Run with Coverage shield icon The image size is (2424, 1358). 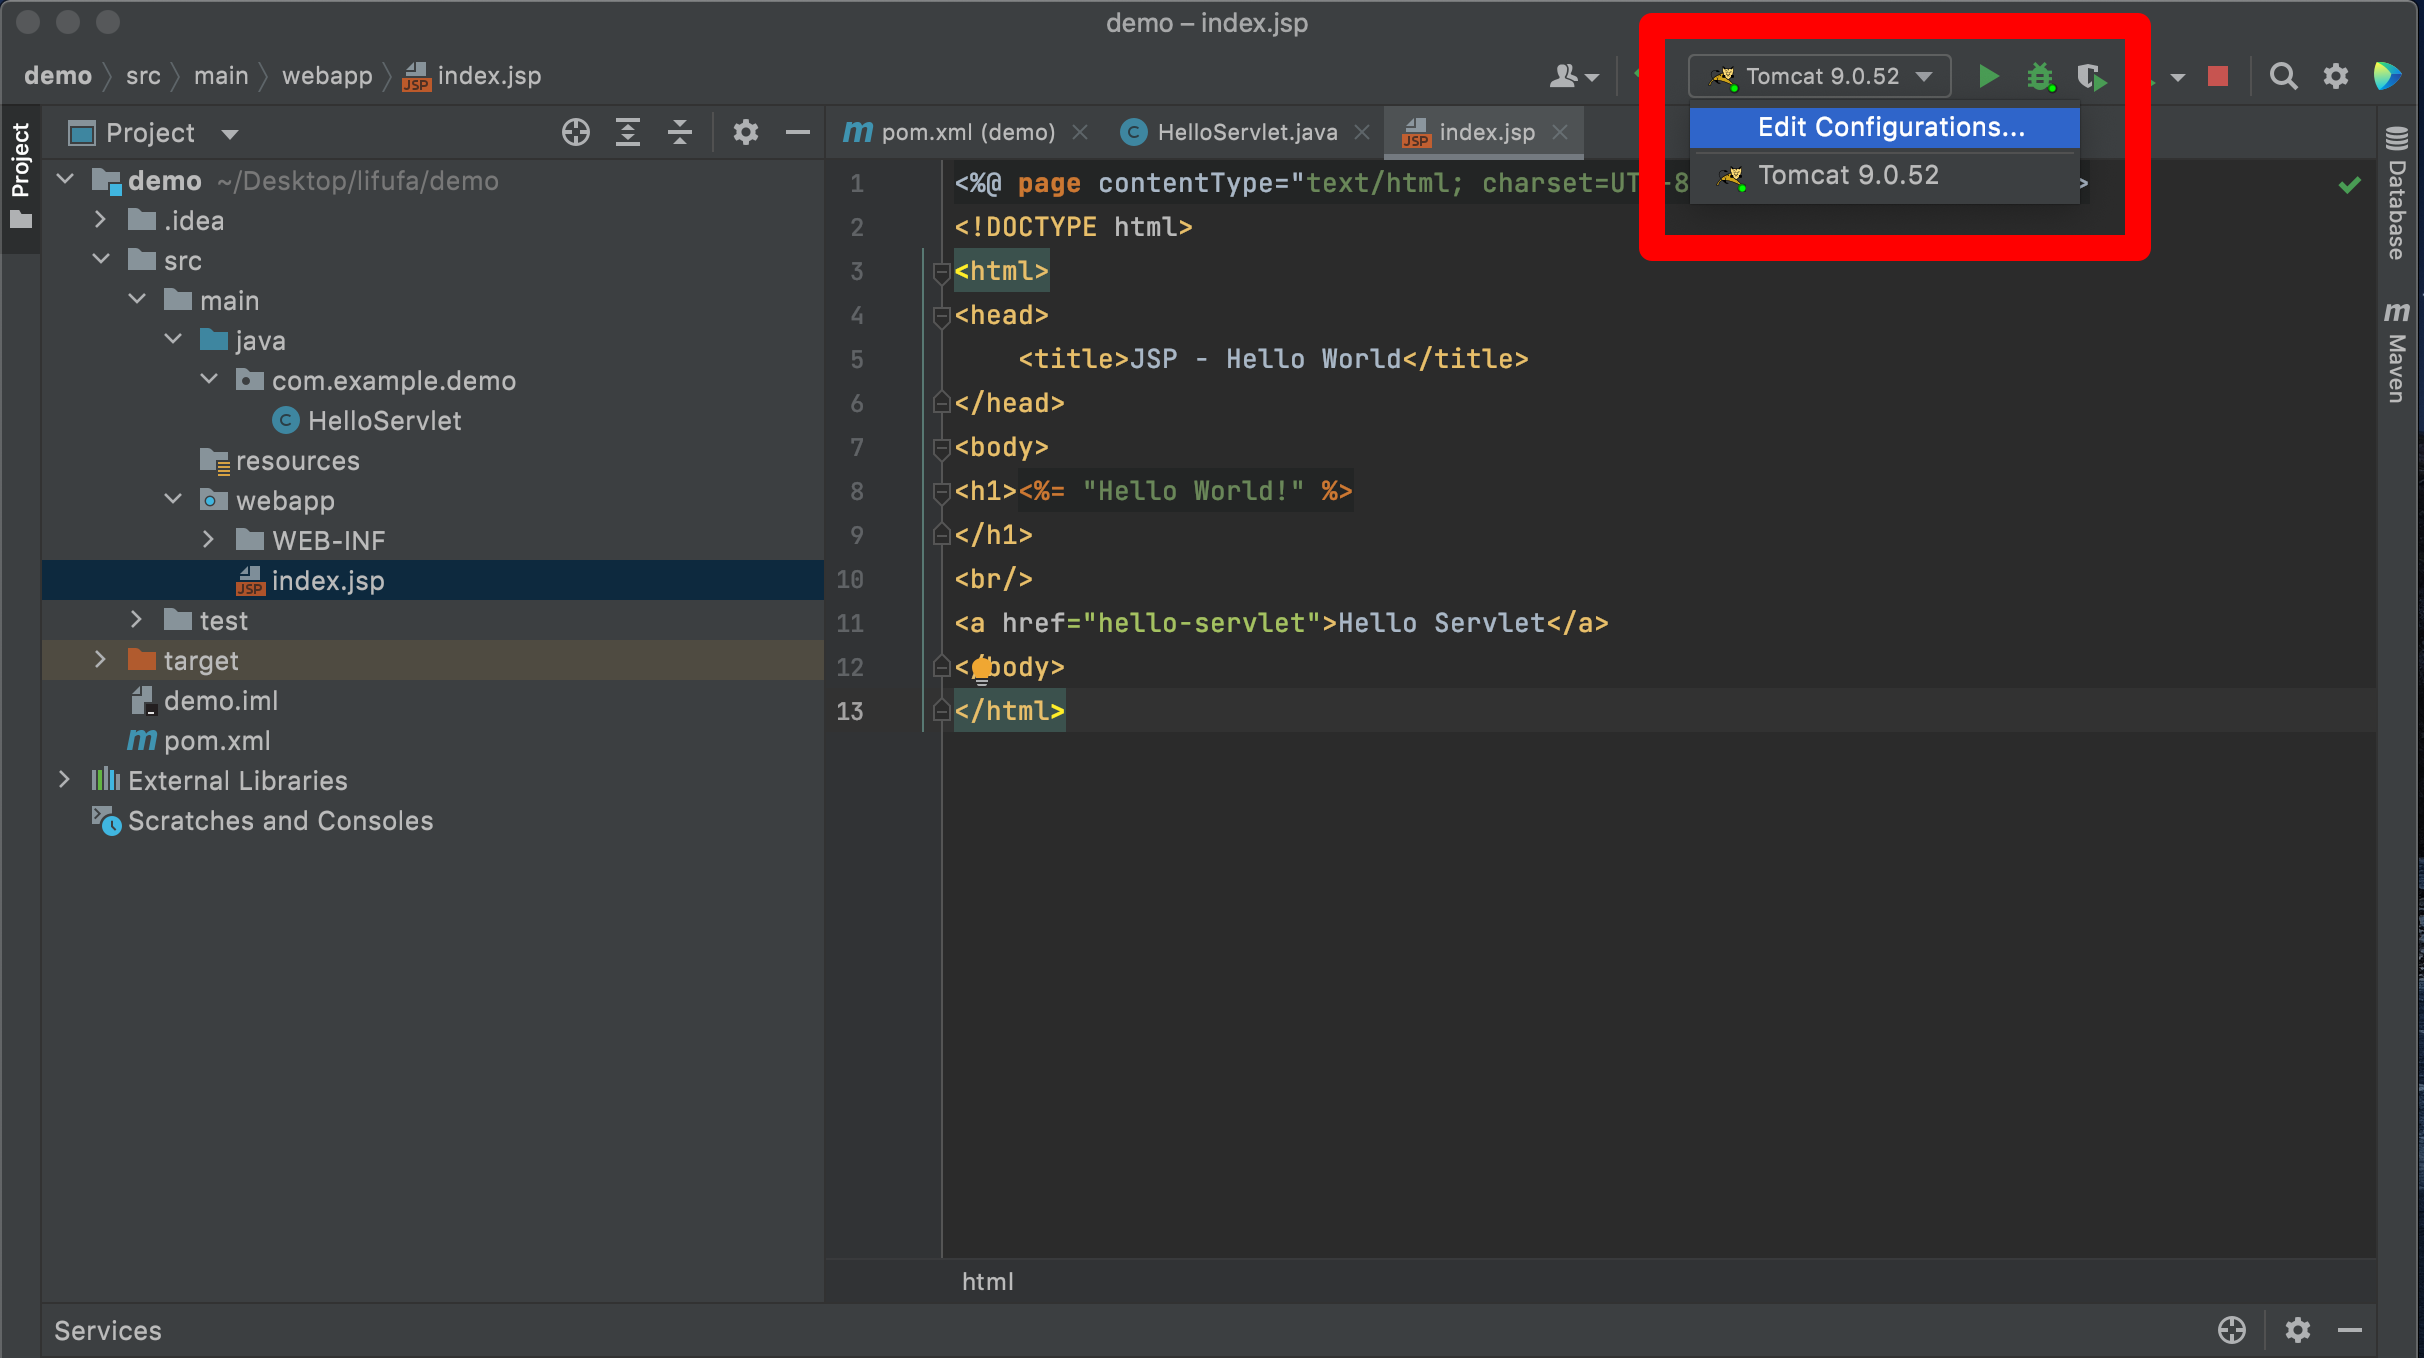pyautogui.click(x=2090, y=76)
